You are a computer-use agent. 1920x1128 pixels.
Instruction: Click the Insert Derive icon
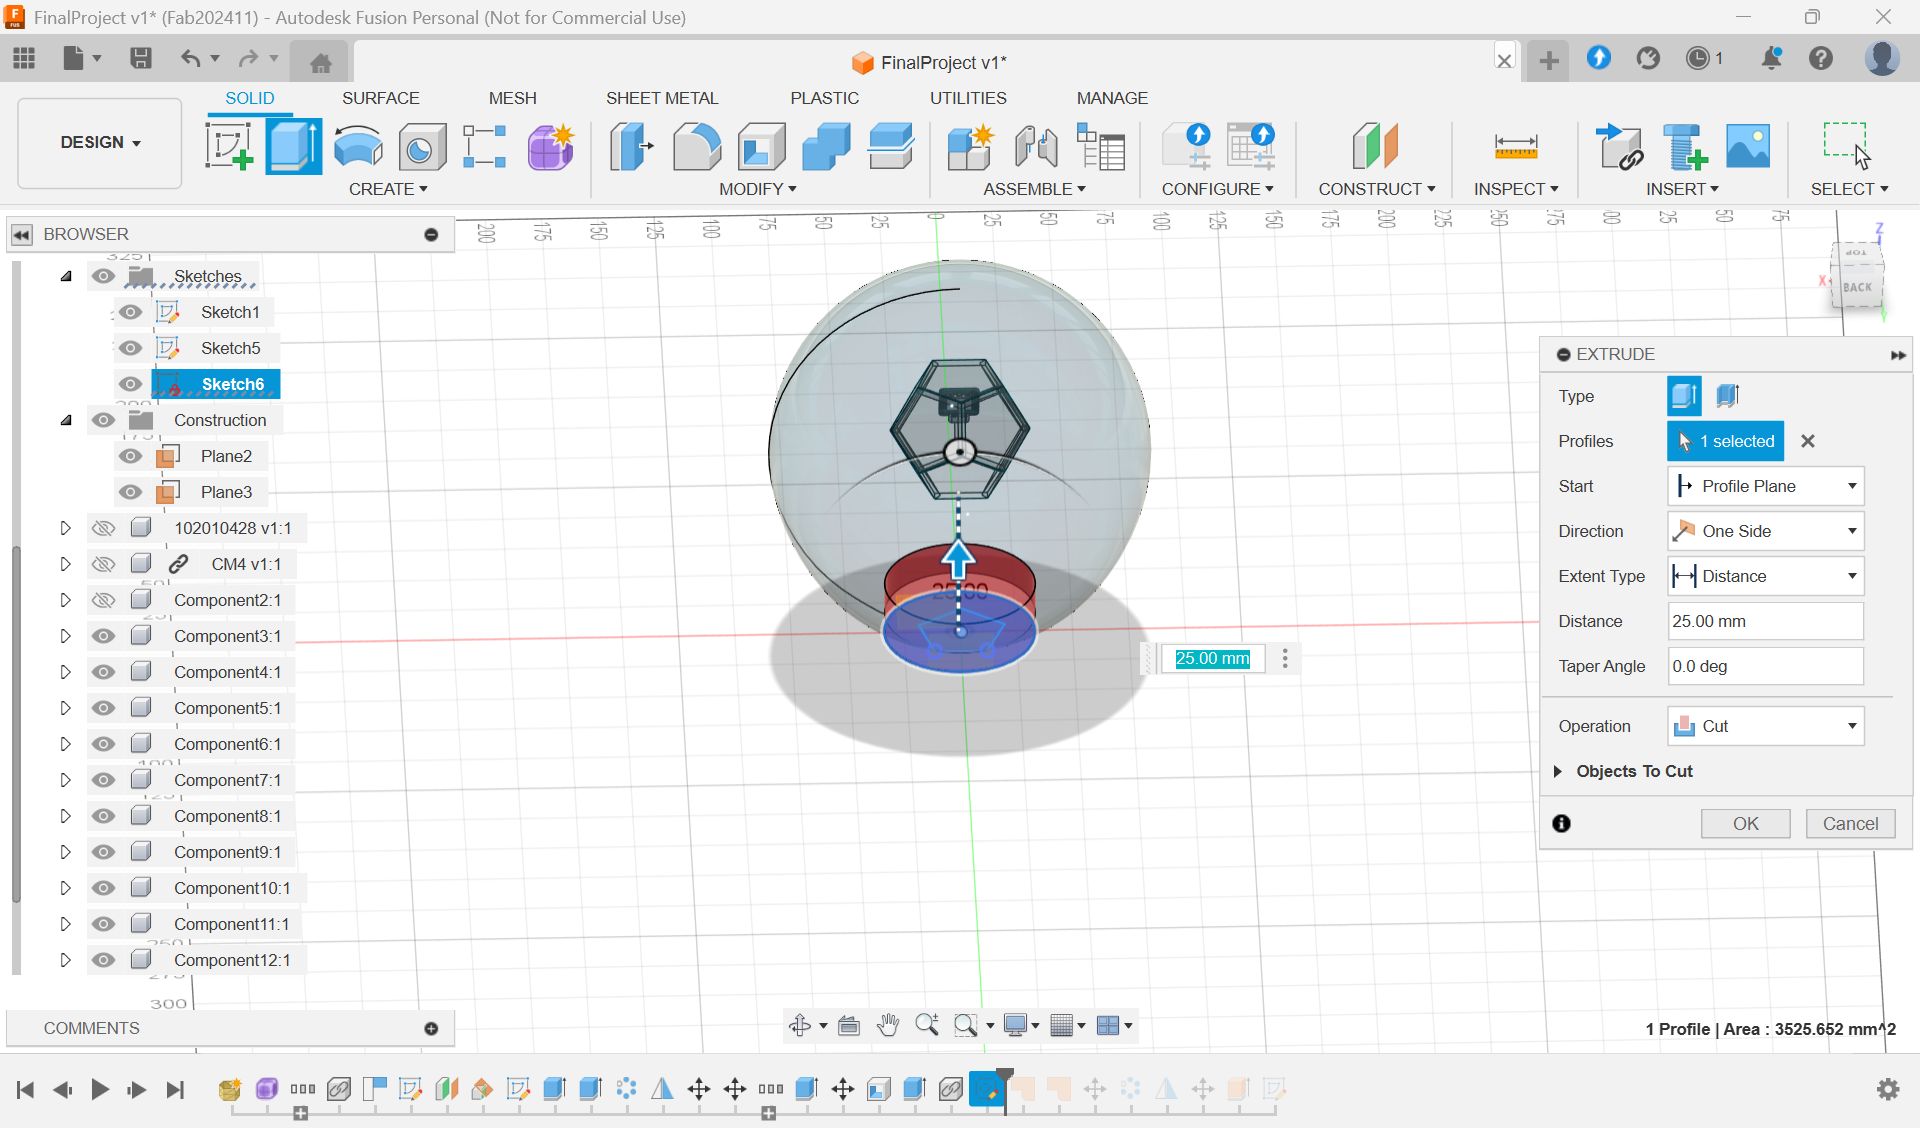point(1619,147)
